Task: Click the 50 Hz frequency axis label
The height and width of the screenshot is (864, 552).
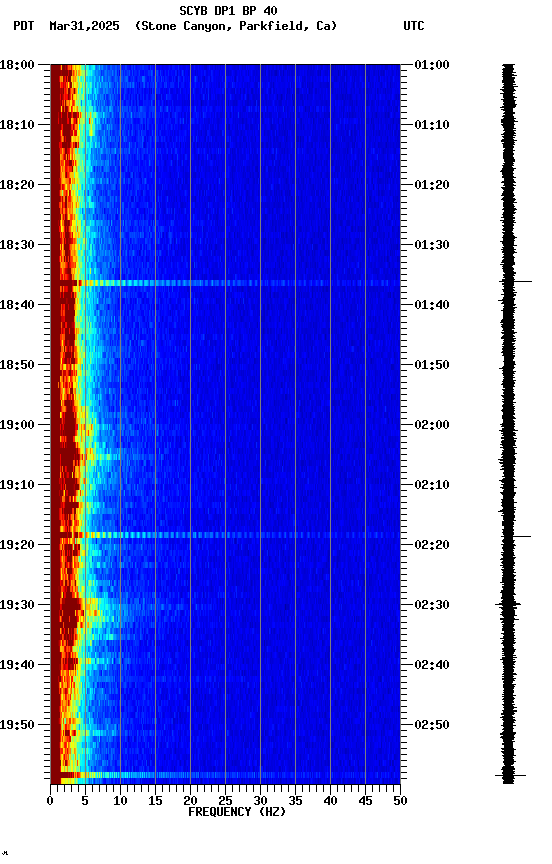Action: click(x=400, y=801)
